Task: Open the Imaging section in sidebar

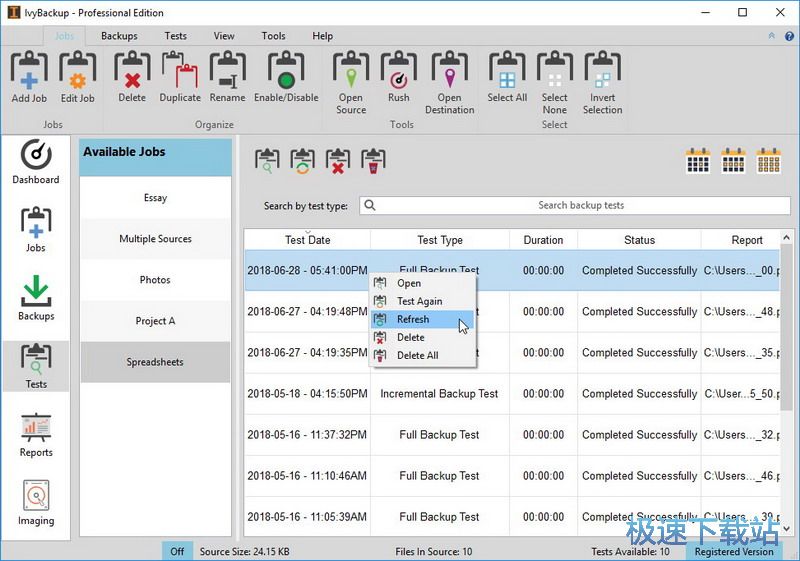Action: tap(36, 502)
